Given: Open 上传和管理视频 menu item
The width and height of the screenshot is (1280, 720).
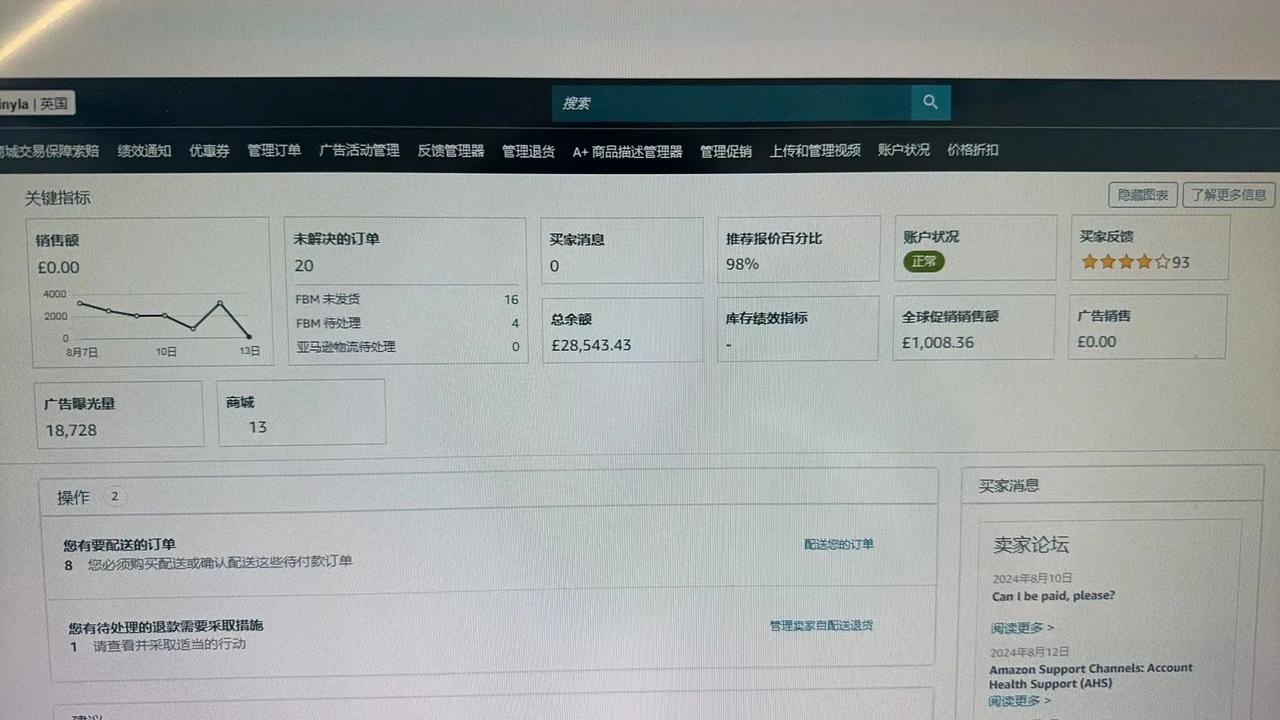Looking at the screenshot, I should tap(815, 151).
